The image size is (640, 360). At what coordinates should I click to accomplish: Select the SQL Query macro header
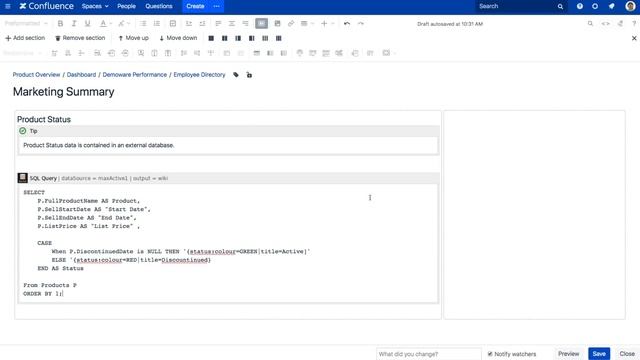[228, 178]
